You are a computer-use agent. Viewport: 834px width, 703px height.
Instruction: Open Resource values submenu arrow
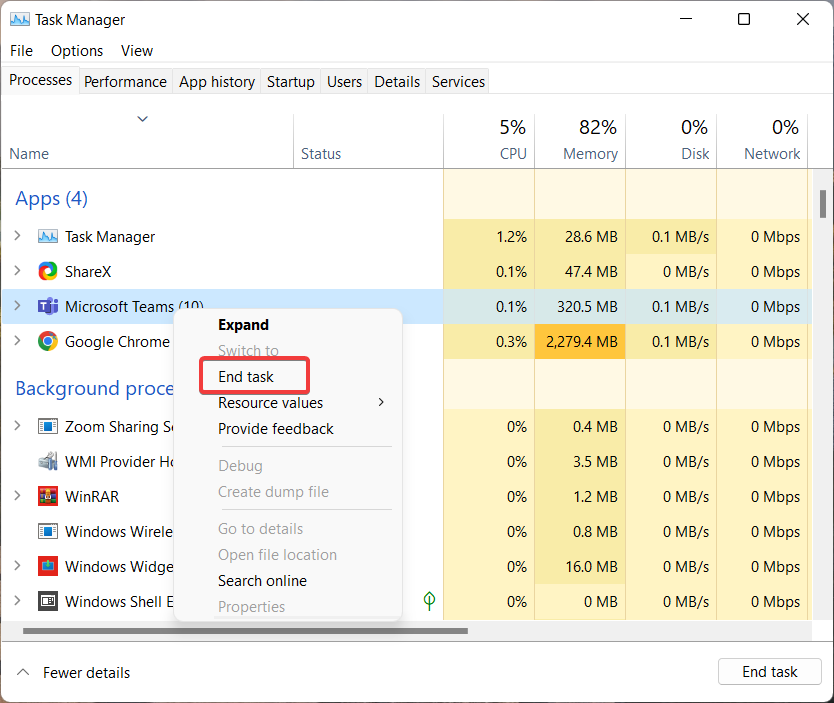(x=381, y=403)
